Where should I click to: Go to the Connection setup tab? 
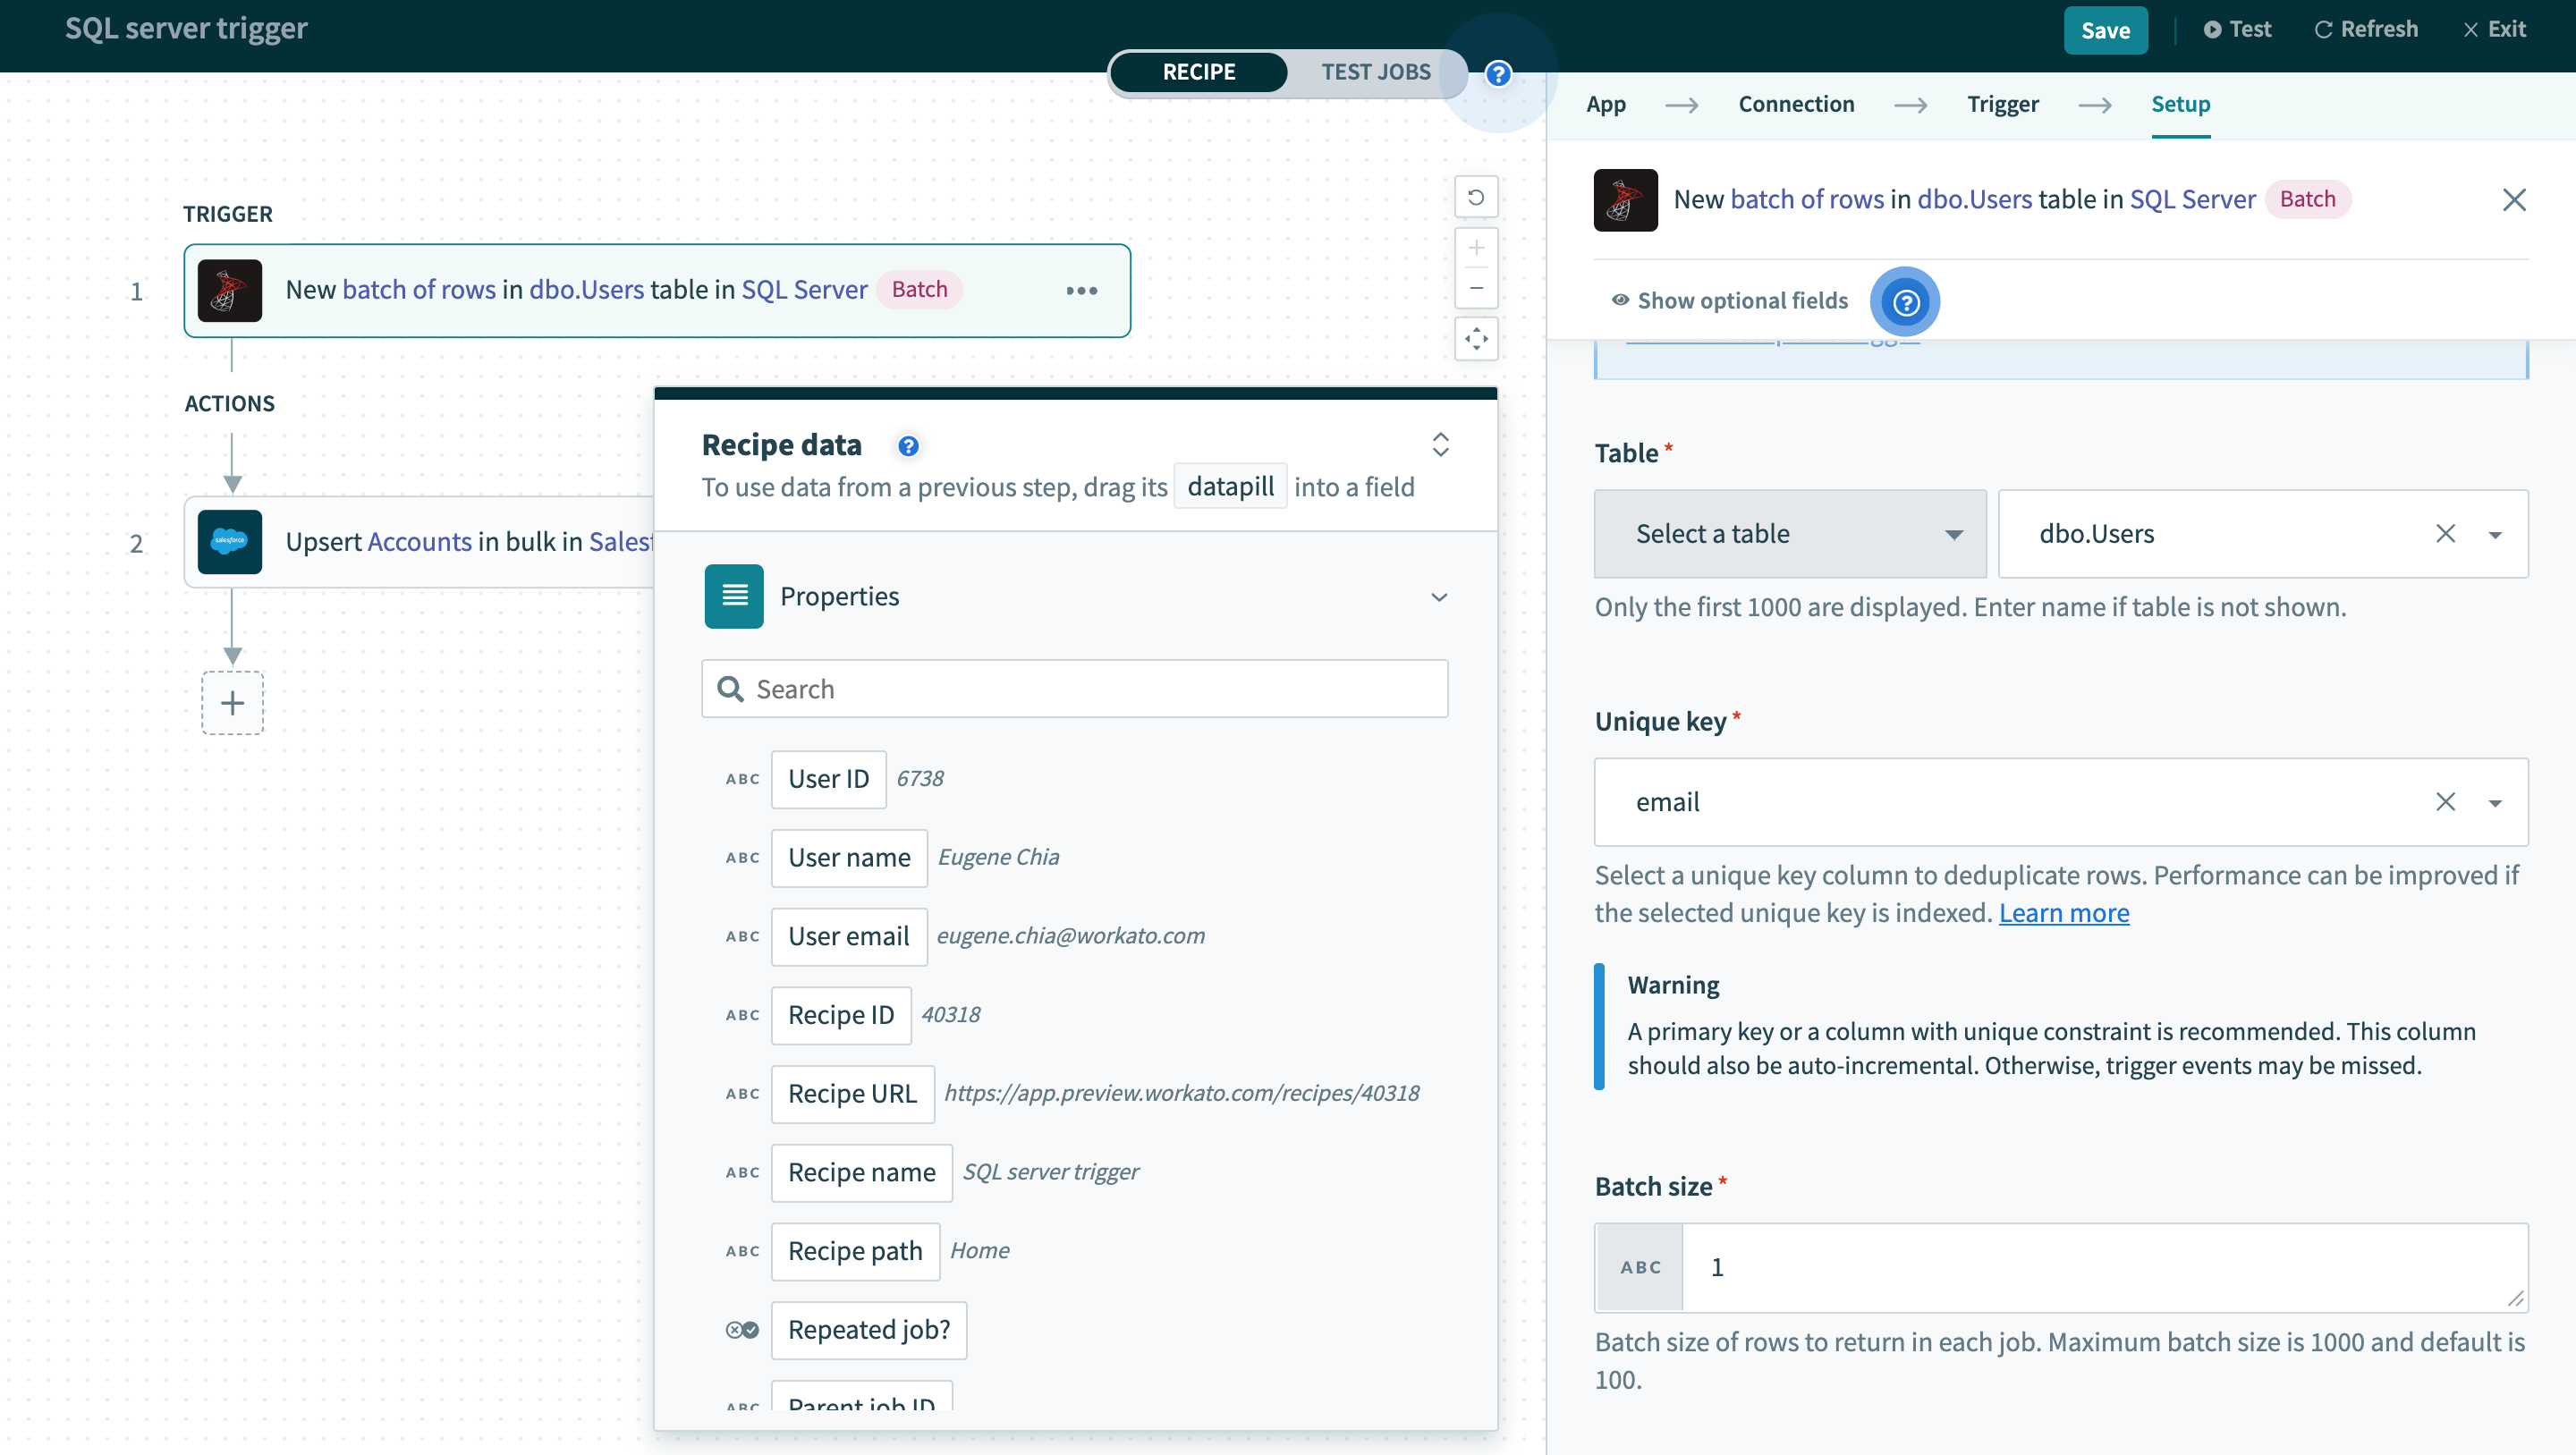(1796, 104)
